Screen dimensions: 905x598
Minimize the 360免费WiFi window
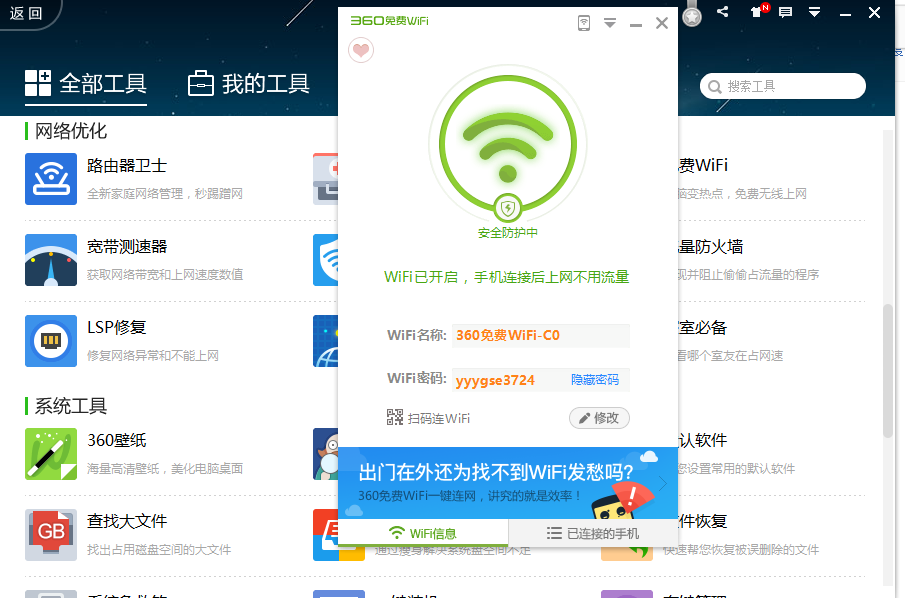point(636,24)
